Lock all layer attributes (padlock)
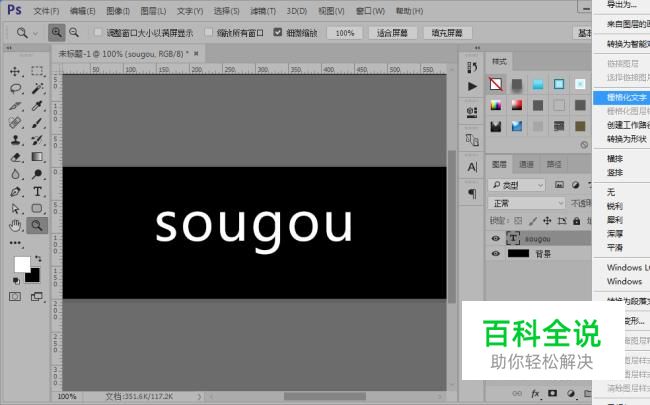Viewport: 650px width, 405px height. [577, 221]
